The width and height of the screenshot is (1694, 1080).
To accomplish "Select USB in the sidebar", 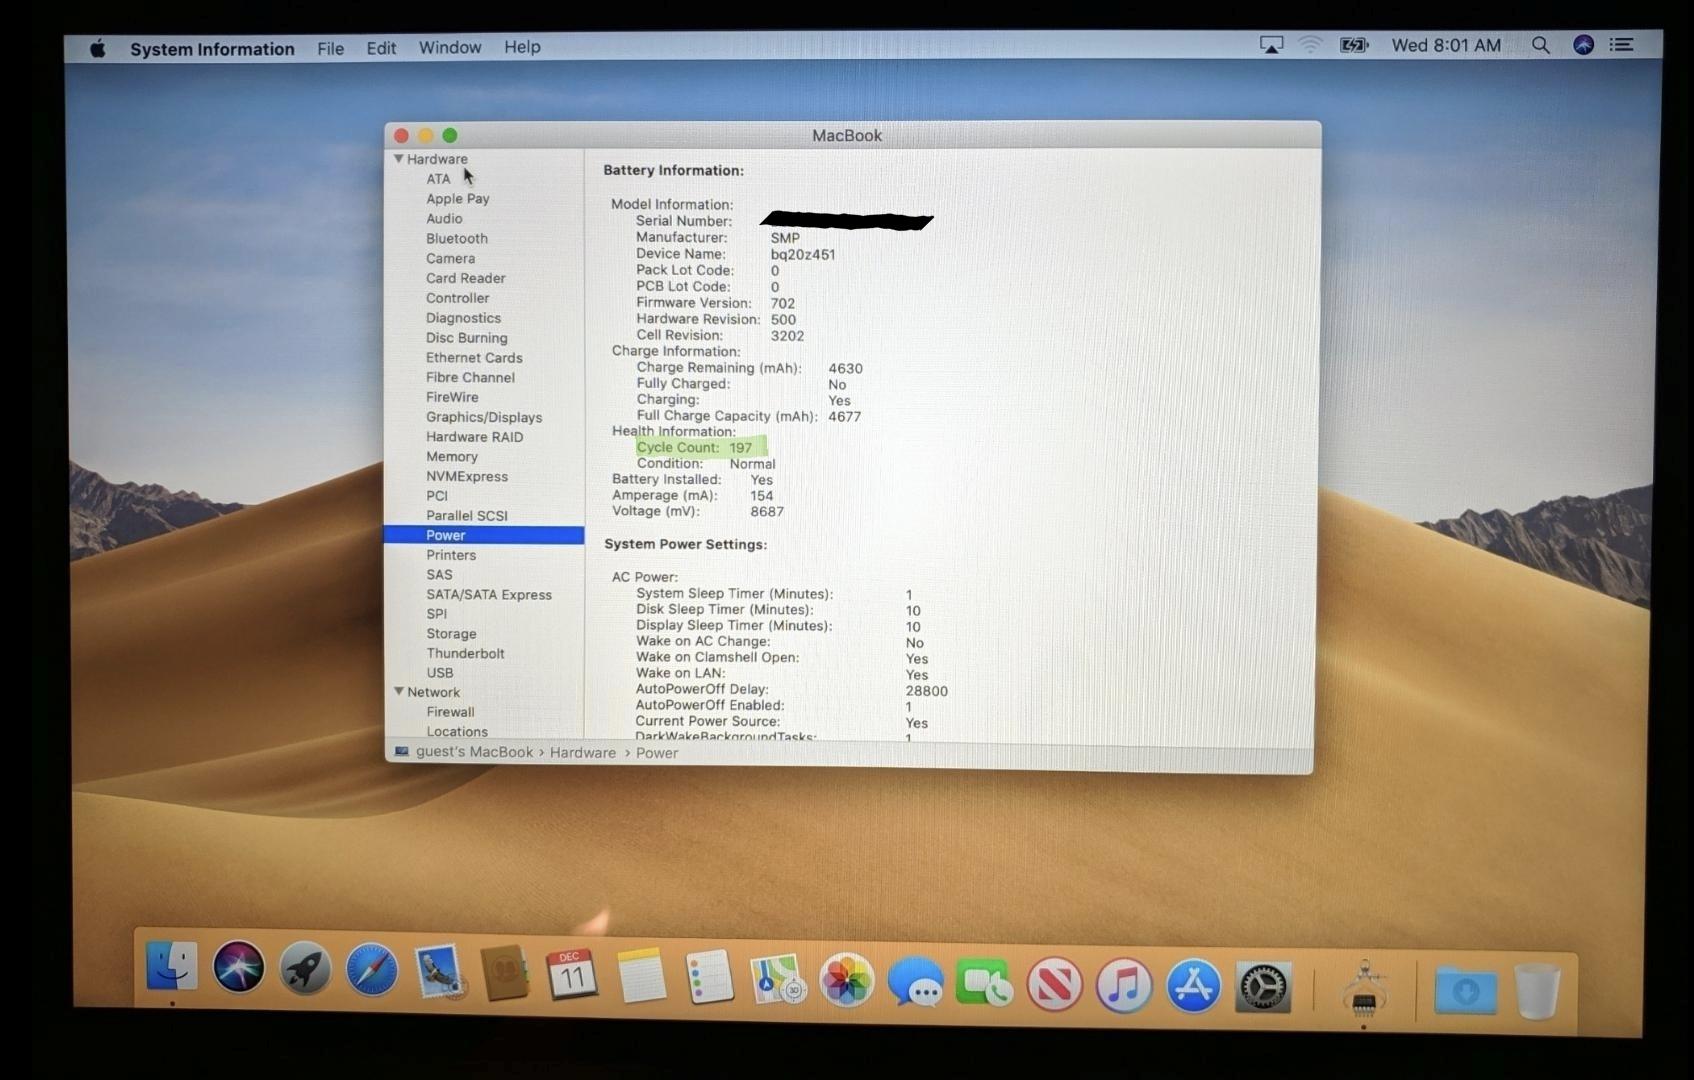I will coord(440,673).
